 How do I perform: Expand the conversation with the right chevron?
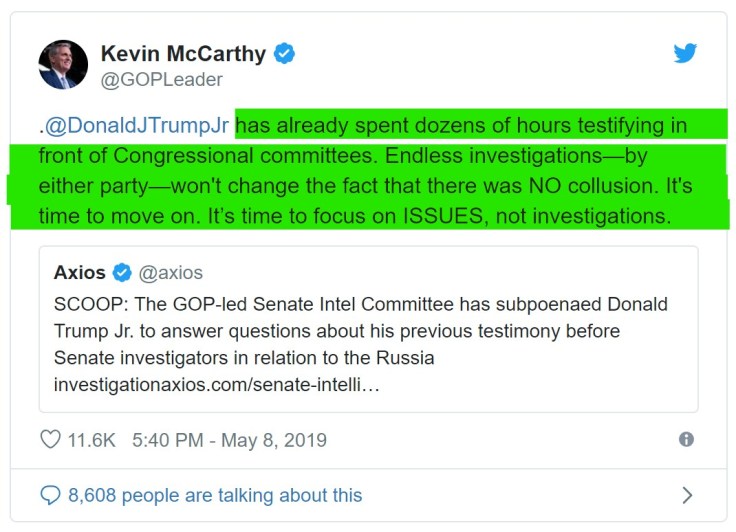(x=686, y=495)
